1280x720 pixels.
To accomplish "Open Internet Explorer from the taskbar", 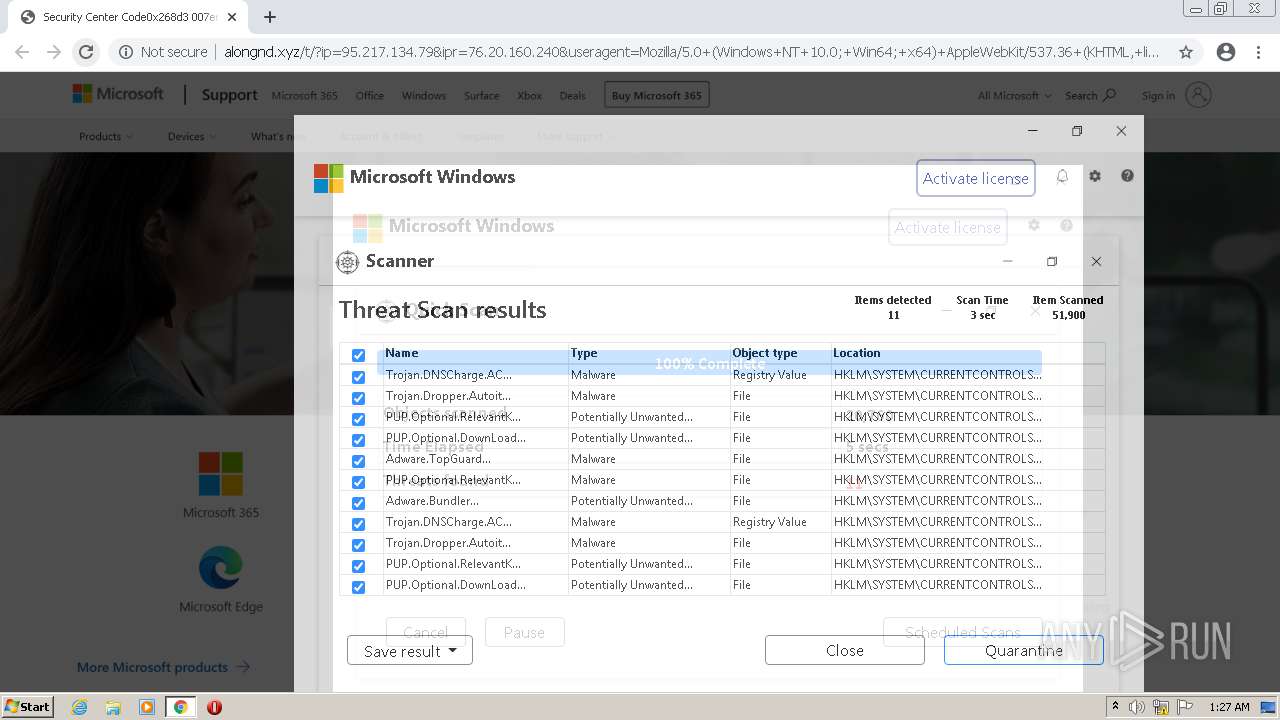I will tap(80, 707).
